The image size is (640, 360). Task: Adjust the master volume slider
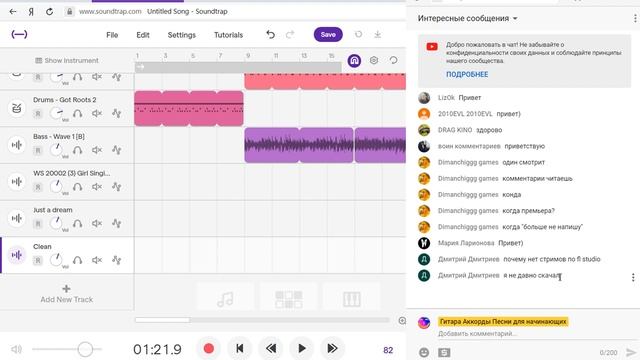coord(85,349)
